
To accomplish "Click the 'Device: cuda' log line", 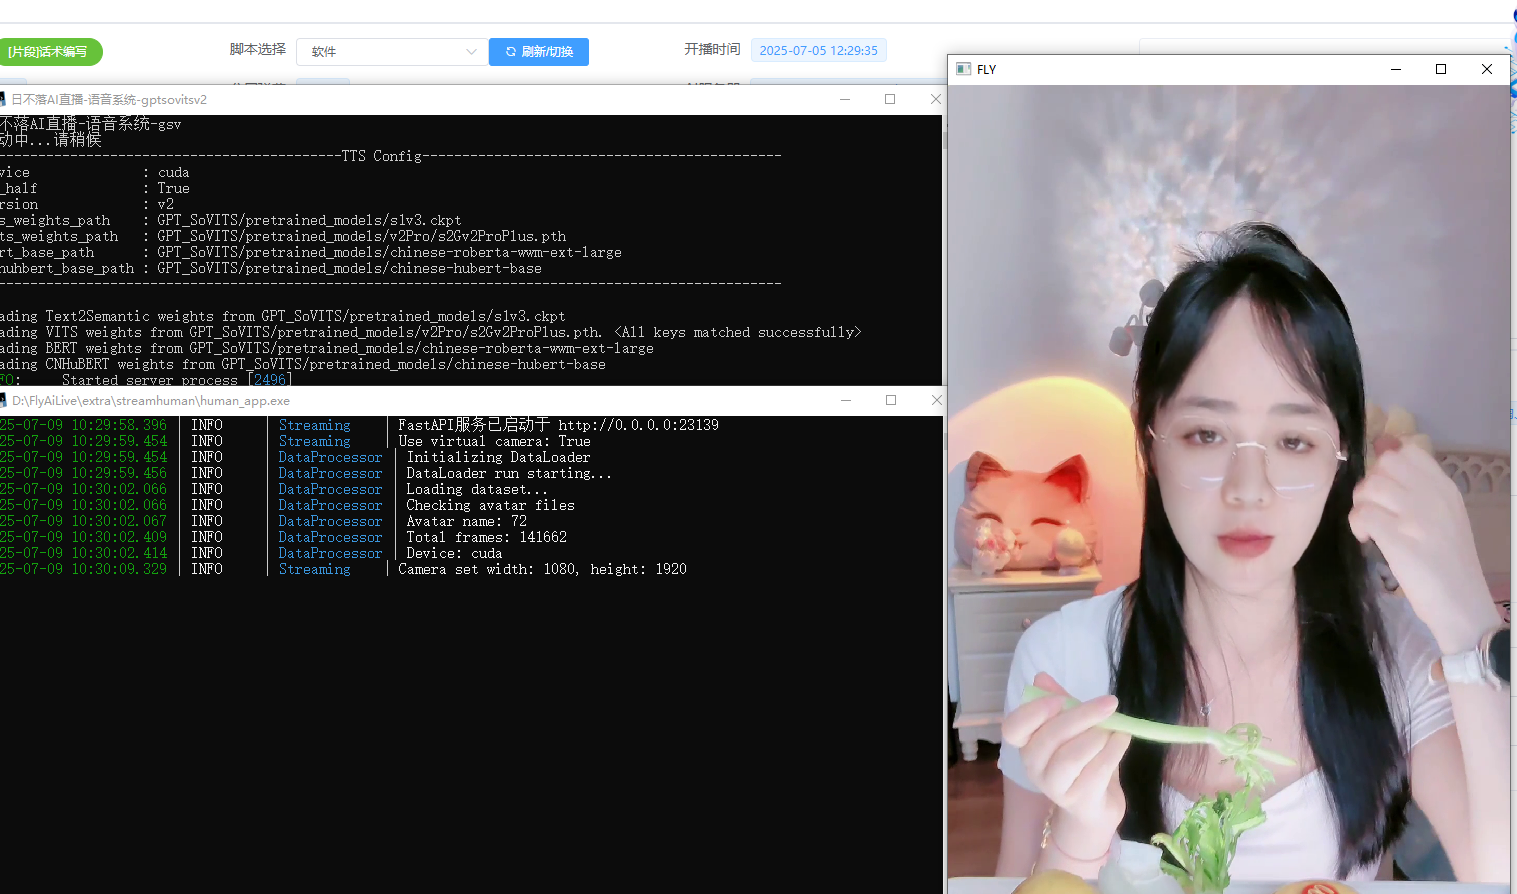I will pyautogui.click(x=454, y=553).
